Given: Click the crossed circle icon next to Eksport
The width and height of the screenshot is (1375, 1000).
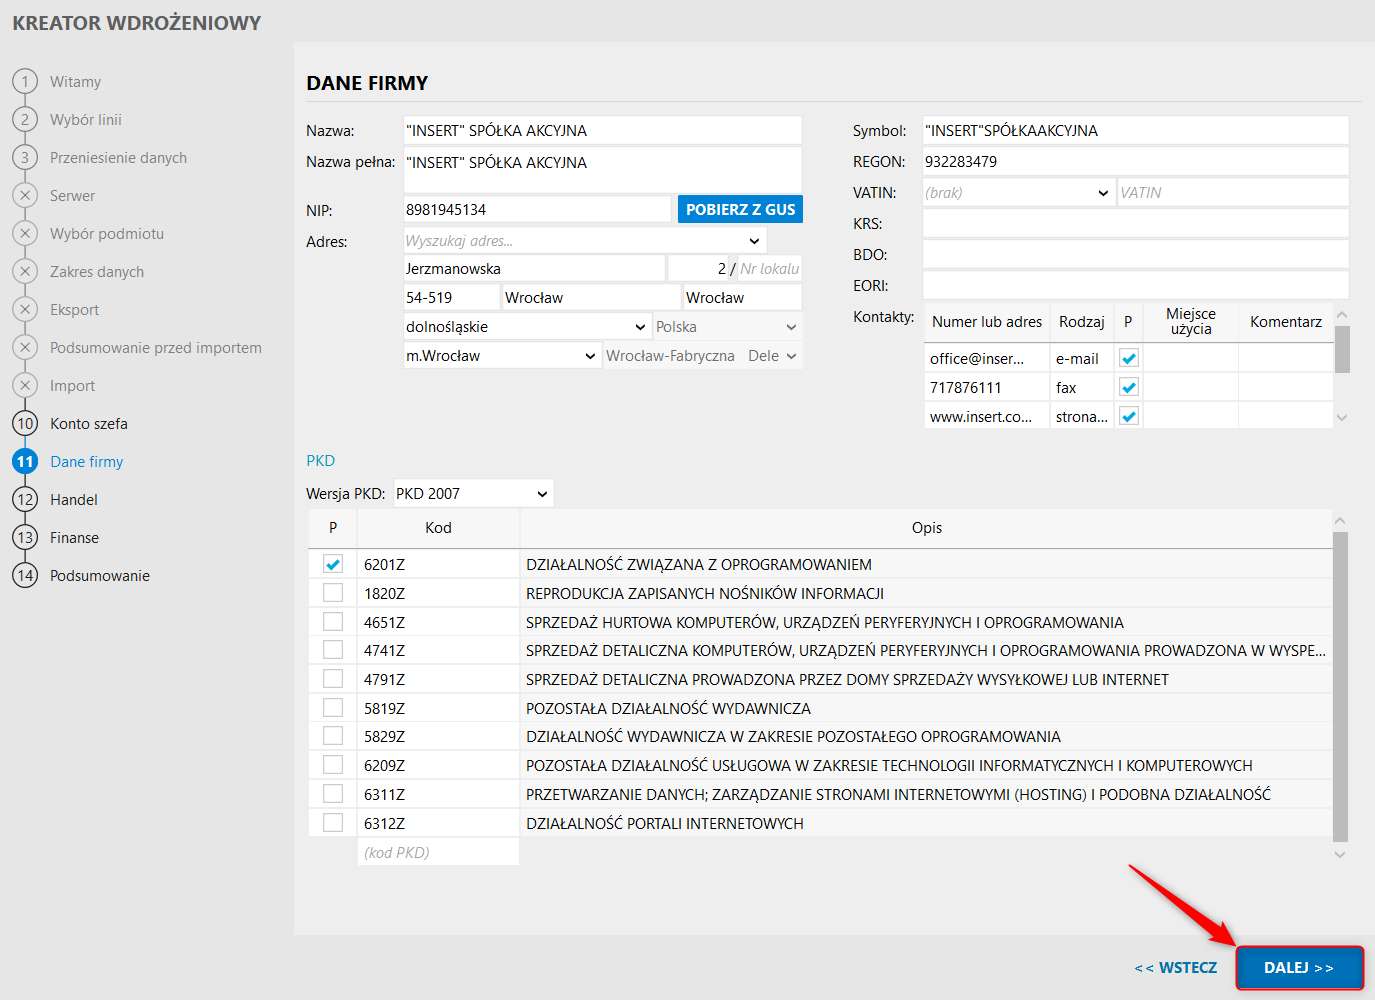Looking at the screenshot, I should click(25, 309).
